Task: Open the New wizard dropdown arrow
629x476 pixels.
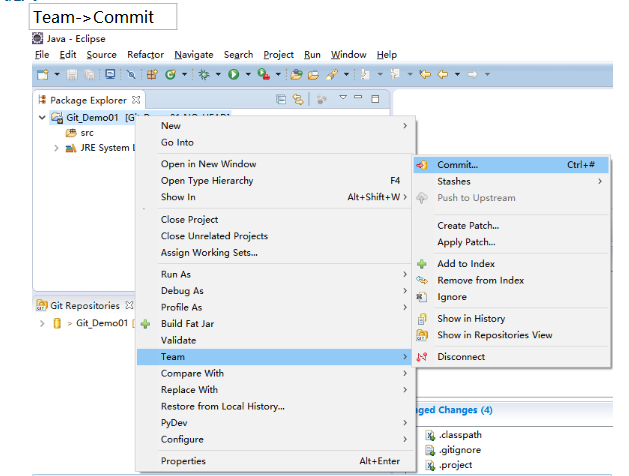Action: tap(57, 74)
